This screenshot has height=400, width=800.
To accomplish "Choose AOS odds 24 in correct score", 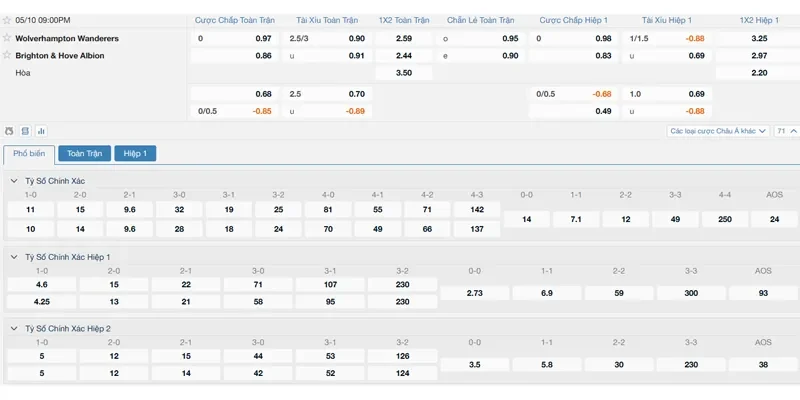I will pos(774,219).
